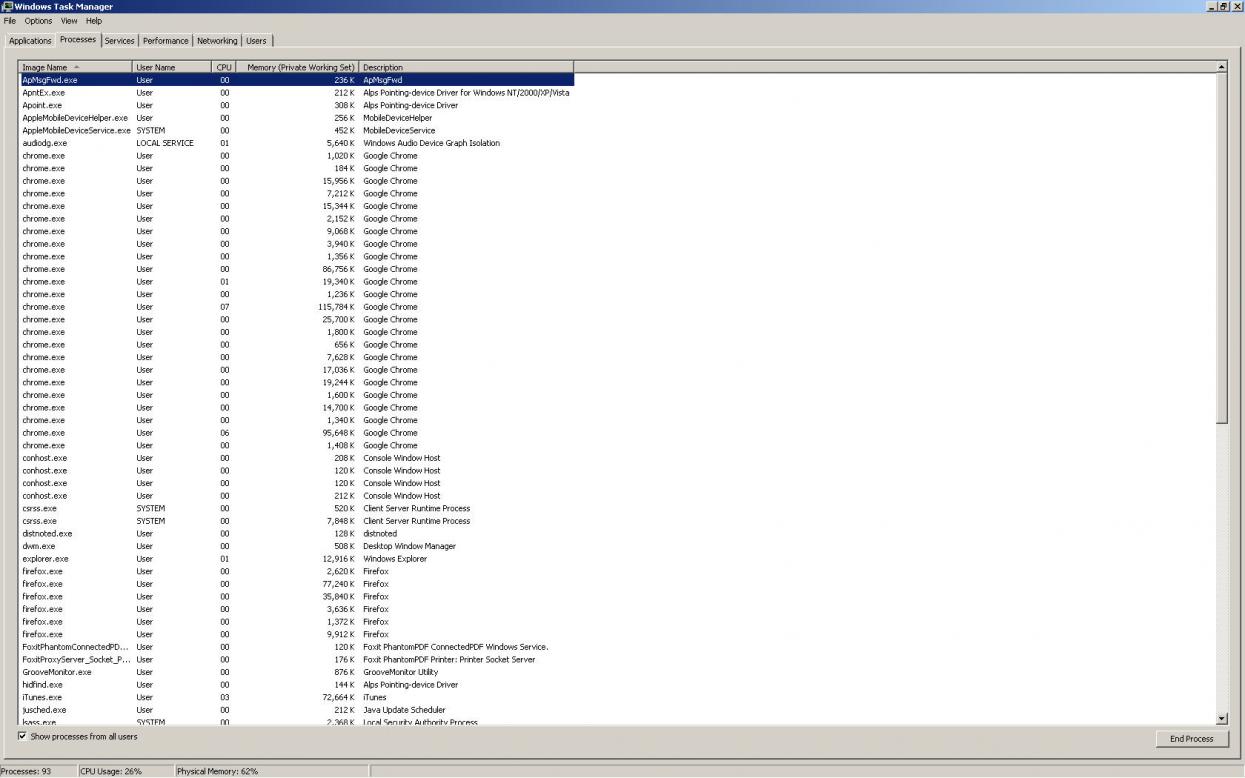Switch to the Applications tab
Image resolution: width=1245 pixels, height=778 pixels.
30,41
